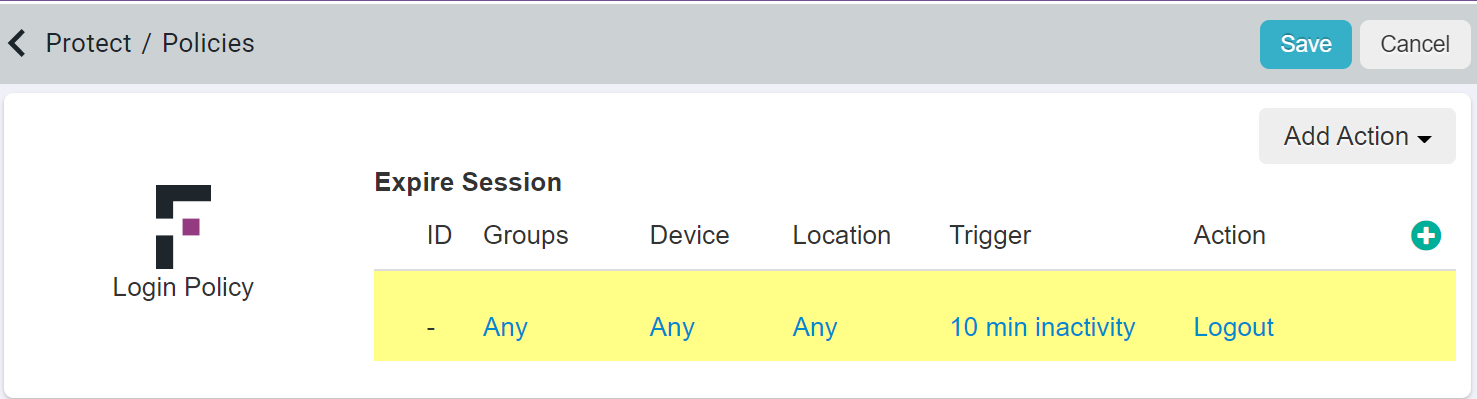Click the Expire Session heading

pos(468,182)
